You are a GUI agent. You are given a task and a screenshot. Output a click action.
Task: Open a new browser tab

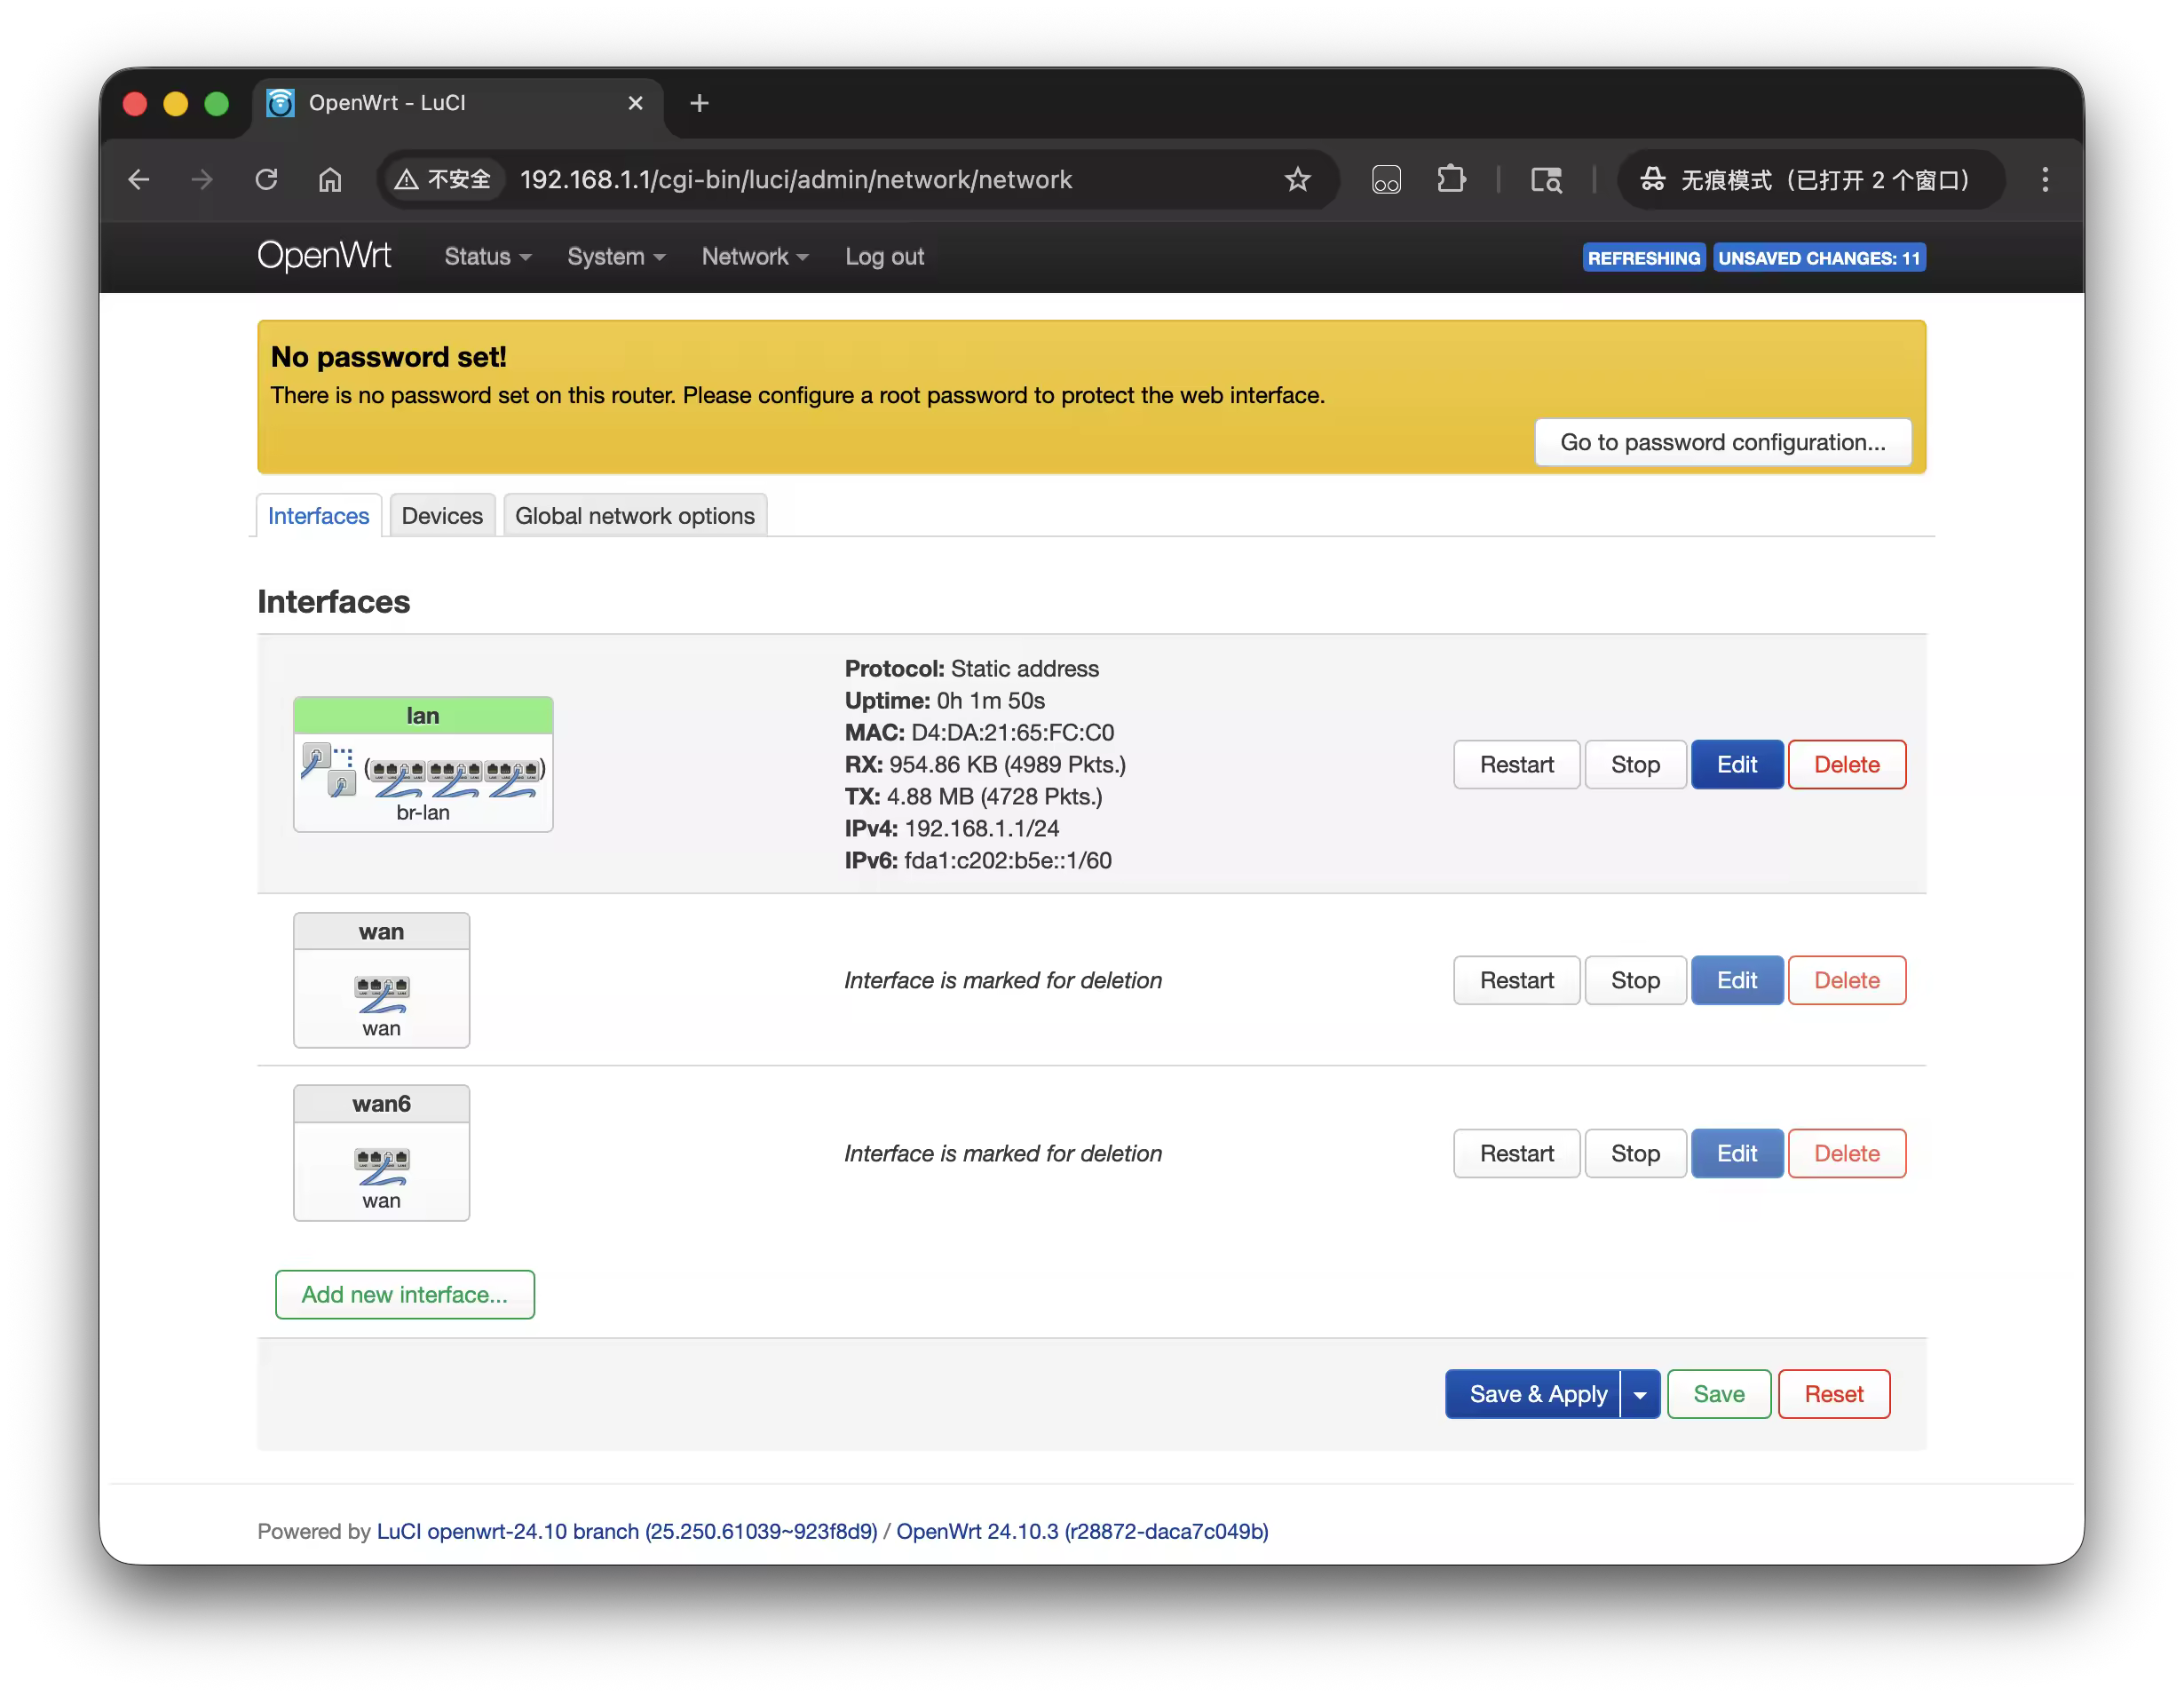pos(700,103)
